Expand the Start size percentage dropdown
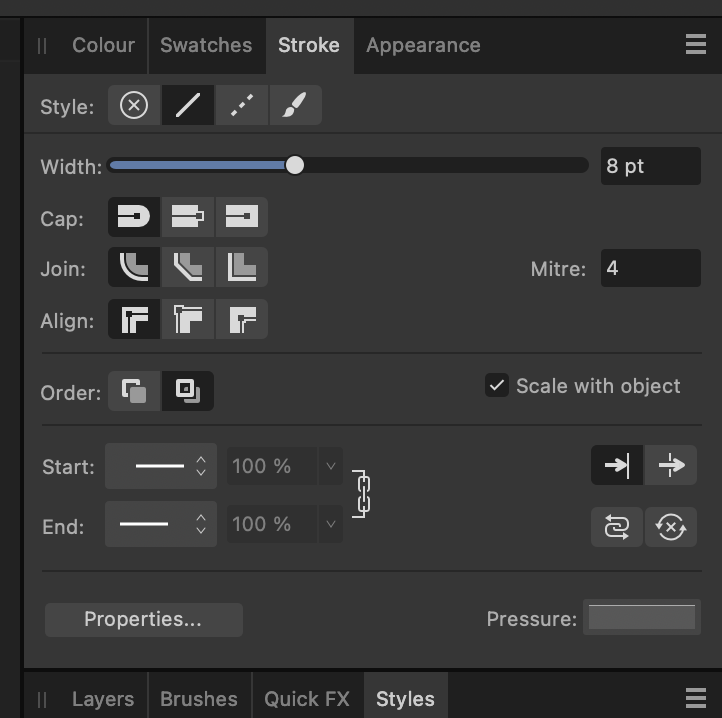Screen dimensions: 722x718 tap(331, 466)
